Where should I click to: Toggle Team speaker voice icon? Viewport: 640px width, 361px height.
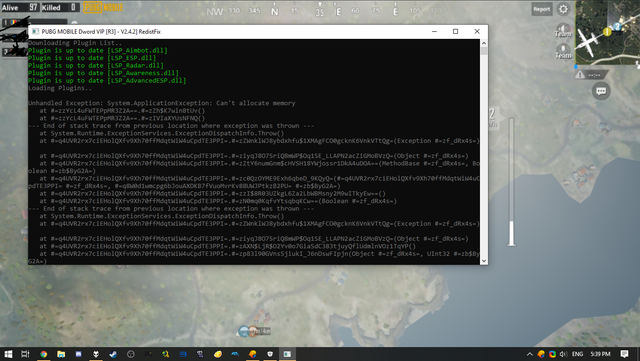[563, 31]
